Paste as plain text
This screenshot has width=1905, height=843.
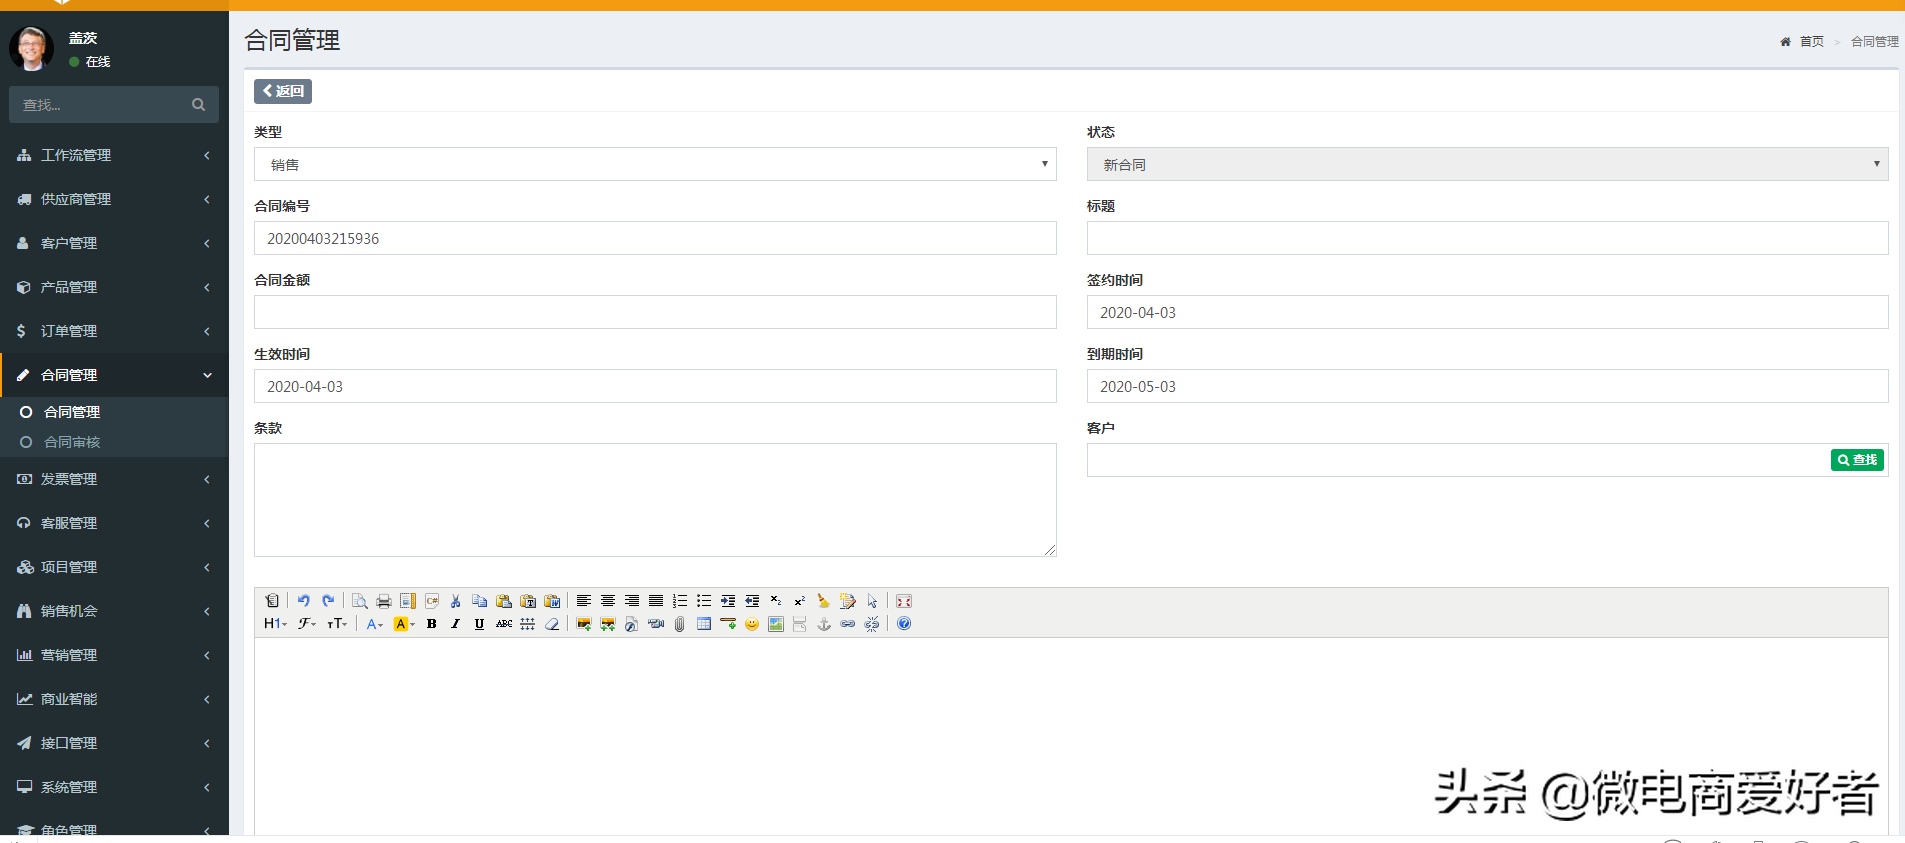coord(528,601)
